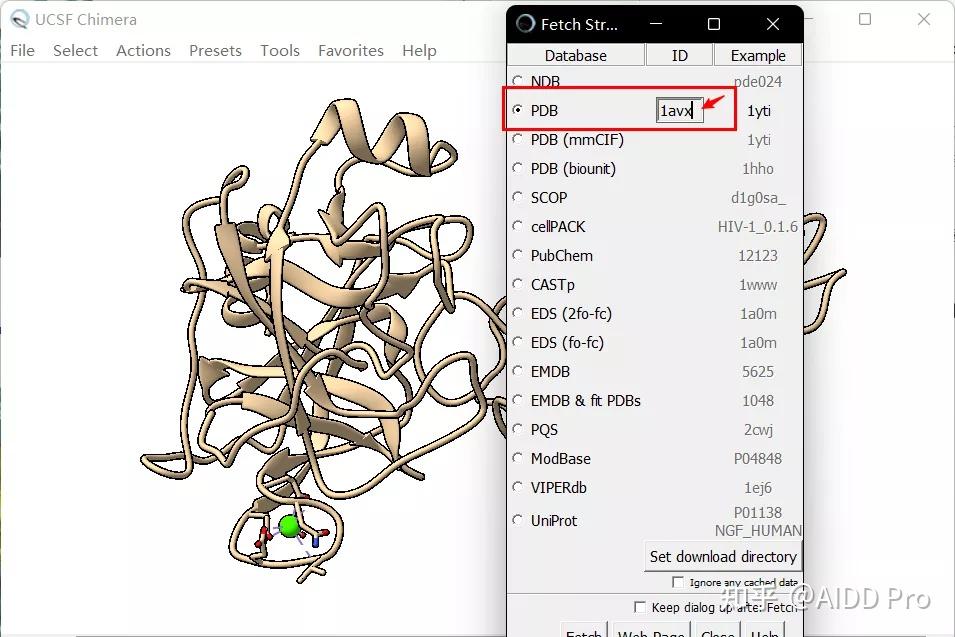Select EMDB & fit PDBs option

click(x=517, y=400)
